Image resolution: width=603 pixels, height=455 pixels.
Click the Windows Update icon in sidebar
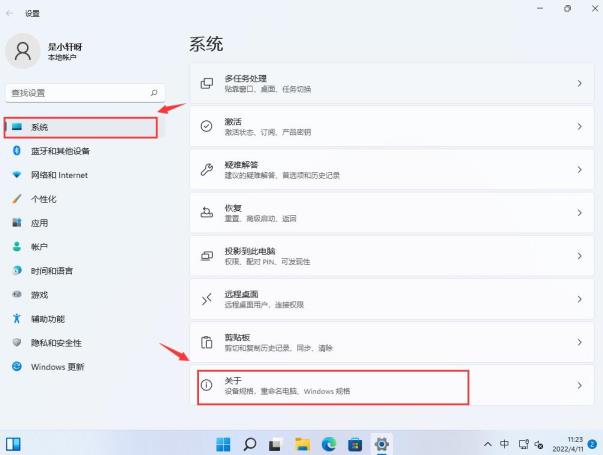pos(17,366)
